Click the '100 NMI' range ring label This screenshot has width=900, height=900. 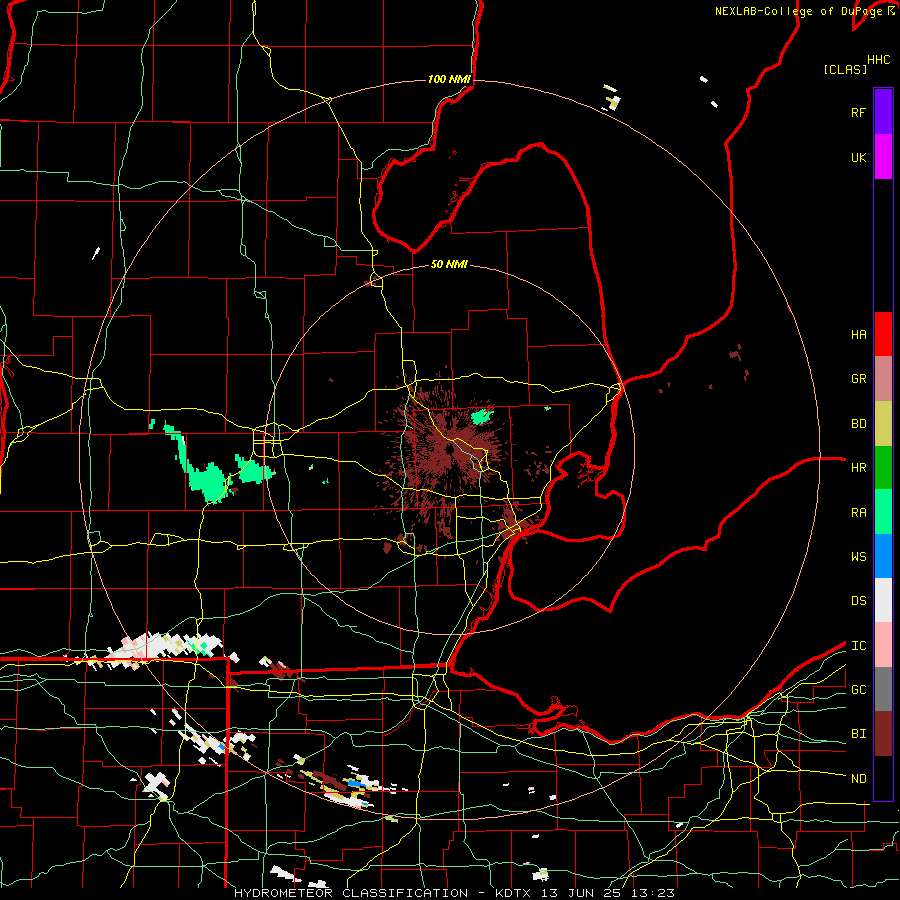(x=449, y=79)
